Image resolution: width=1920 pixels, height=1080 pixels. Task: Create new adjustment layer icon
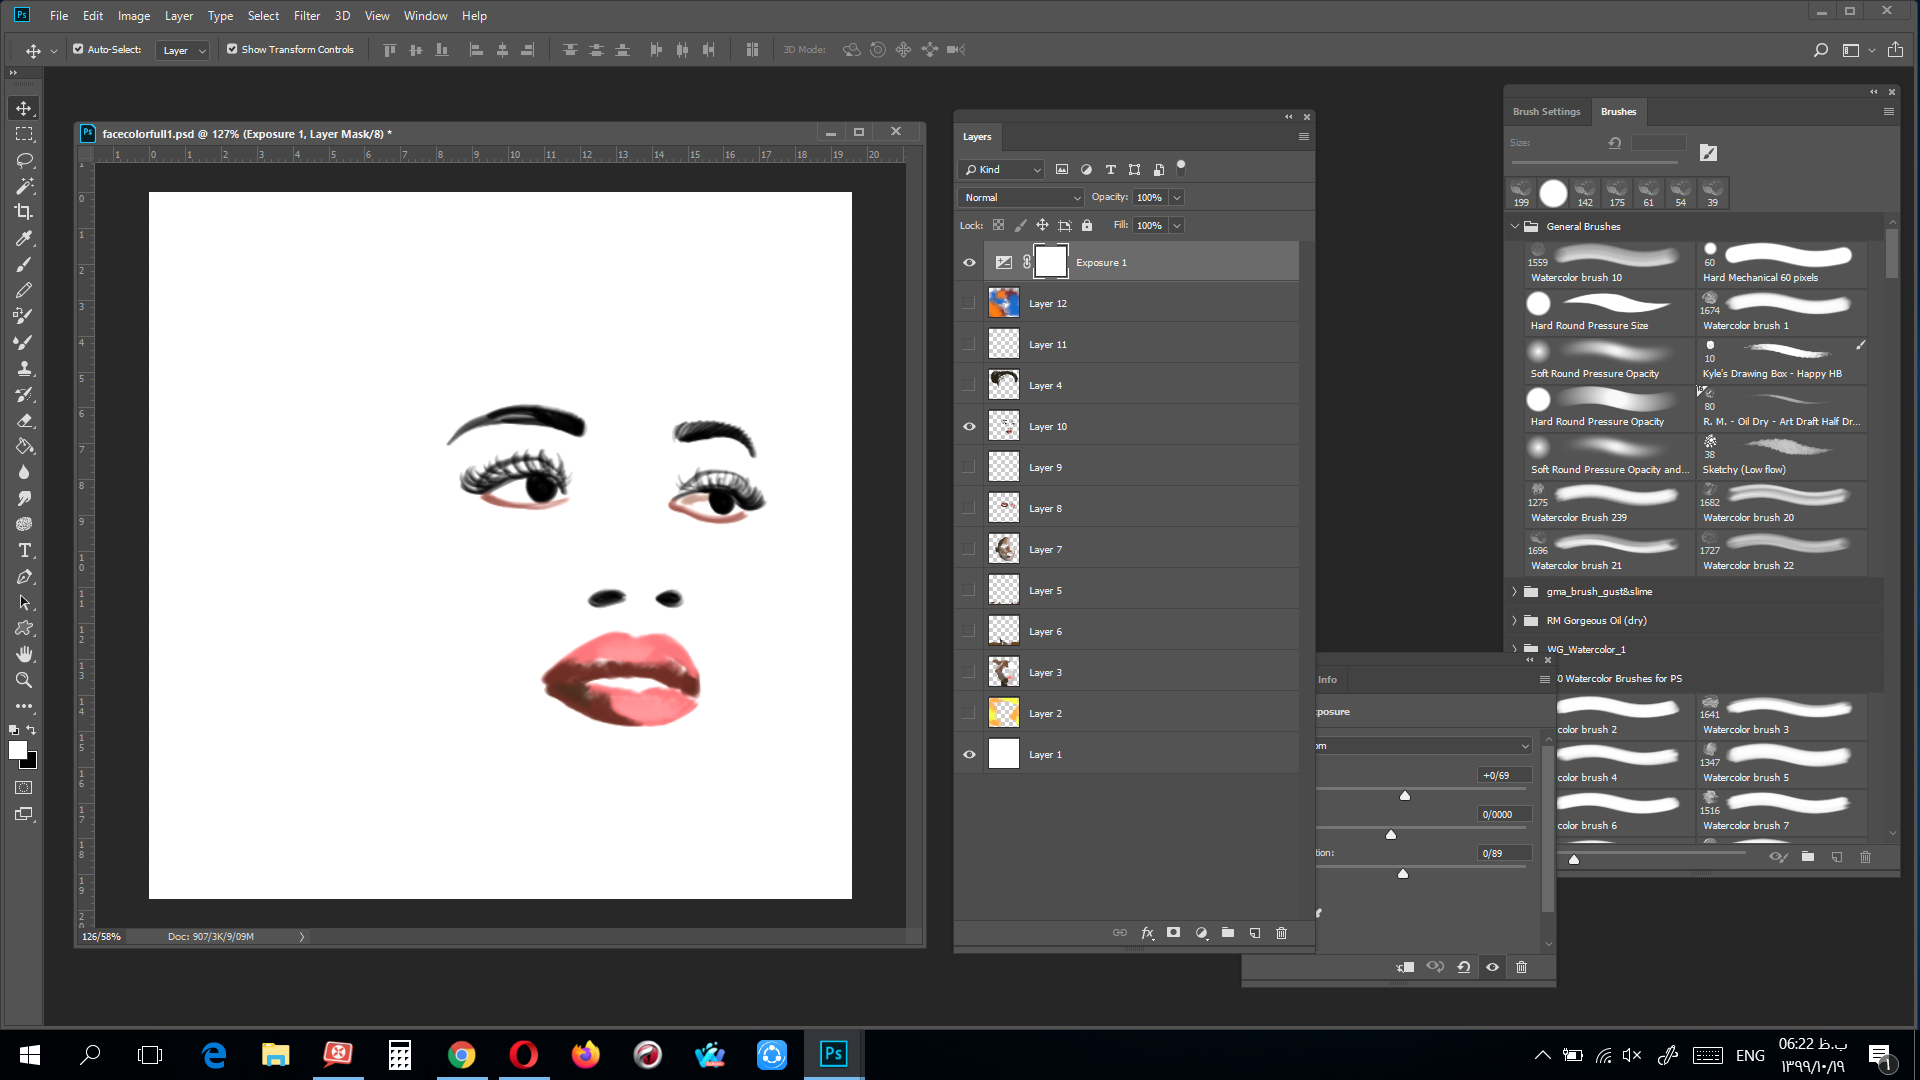[1201, 933]
